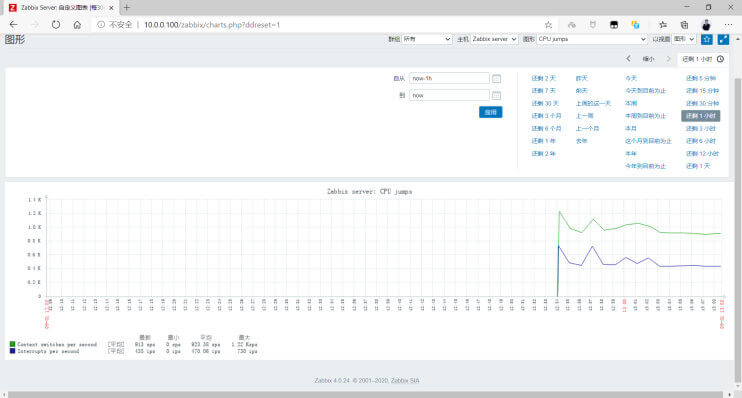Select the 最近 30 分钟 range link
Viewport: 742px width, 398px height.
(x=702, y=103)
